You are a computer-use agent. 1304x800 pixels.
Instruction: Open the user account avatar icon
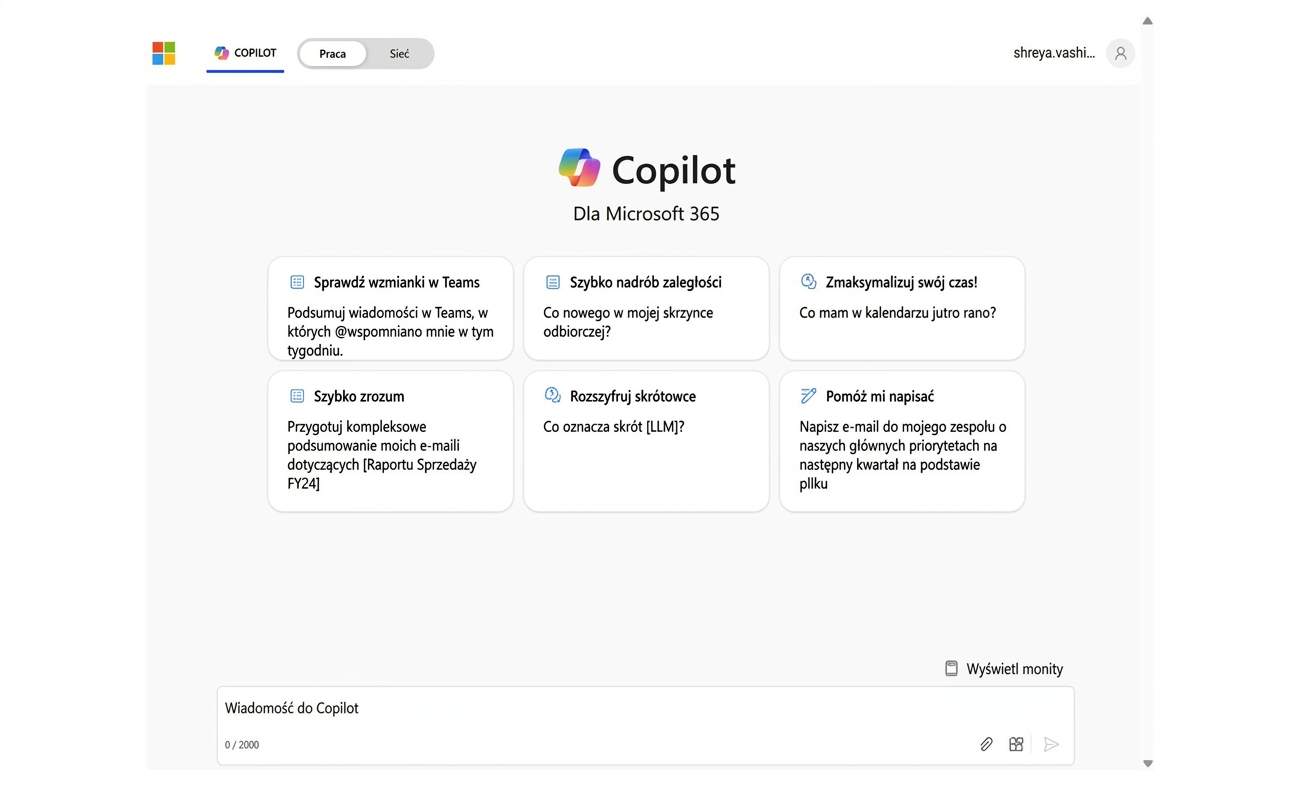[1120, 54]
